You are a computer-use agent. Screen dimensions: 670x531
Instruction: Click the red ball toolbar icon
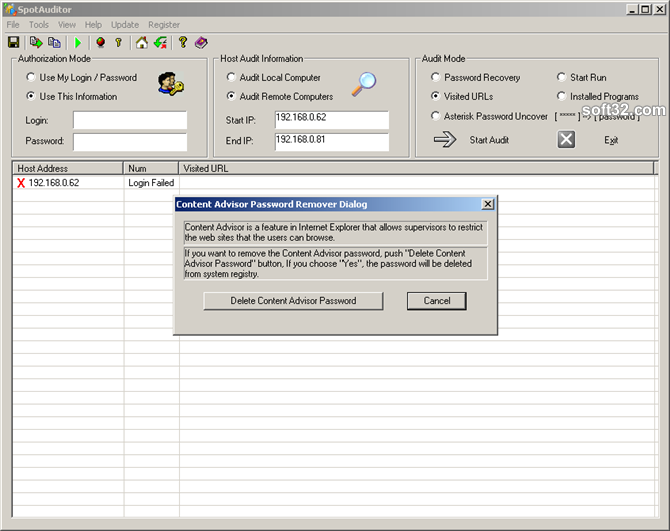pyautogui.click(x=100, y=42)
